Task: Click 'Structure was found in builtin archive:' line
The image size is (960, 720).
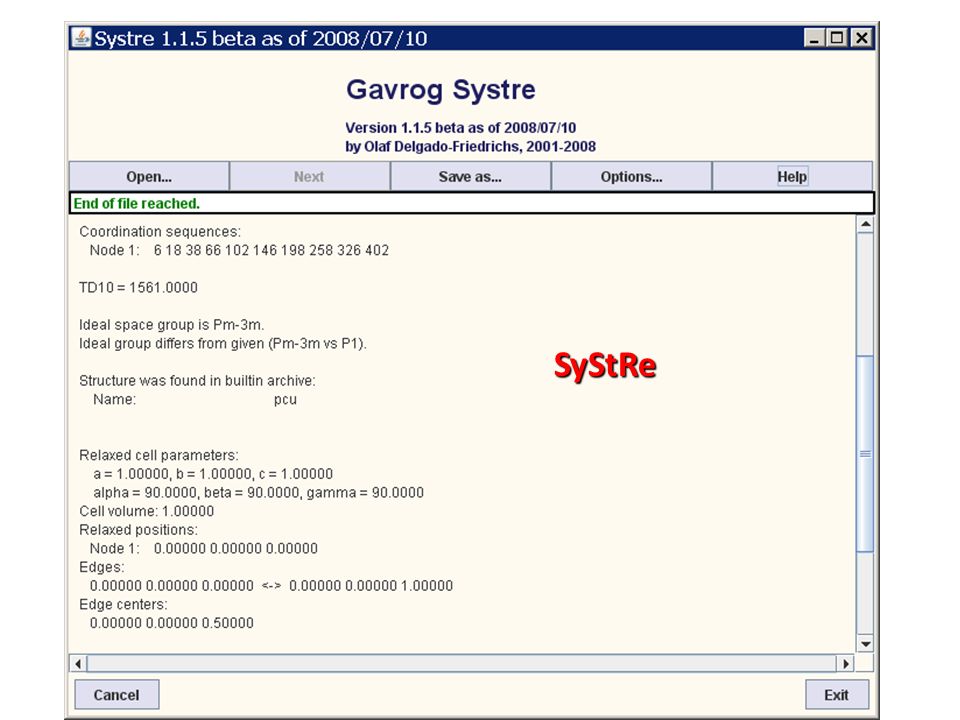Action: 198,381
